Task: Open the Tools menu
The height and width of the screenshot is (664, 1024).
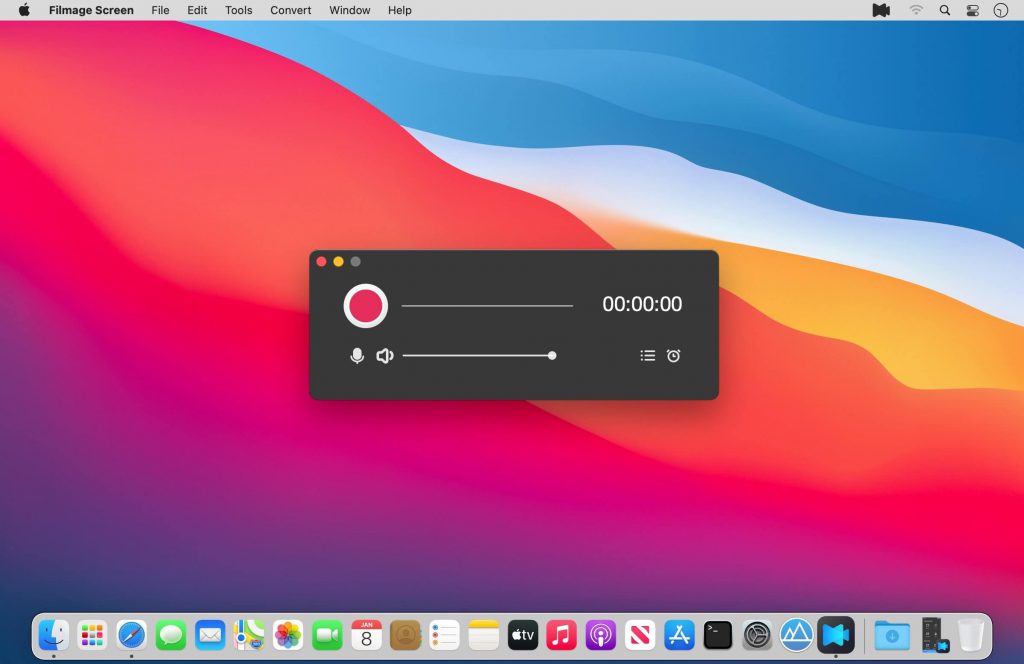Action: pos(238,10)
